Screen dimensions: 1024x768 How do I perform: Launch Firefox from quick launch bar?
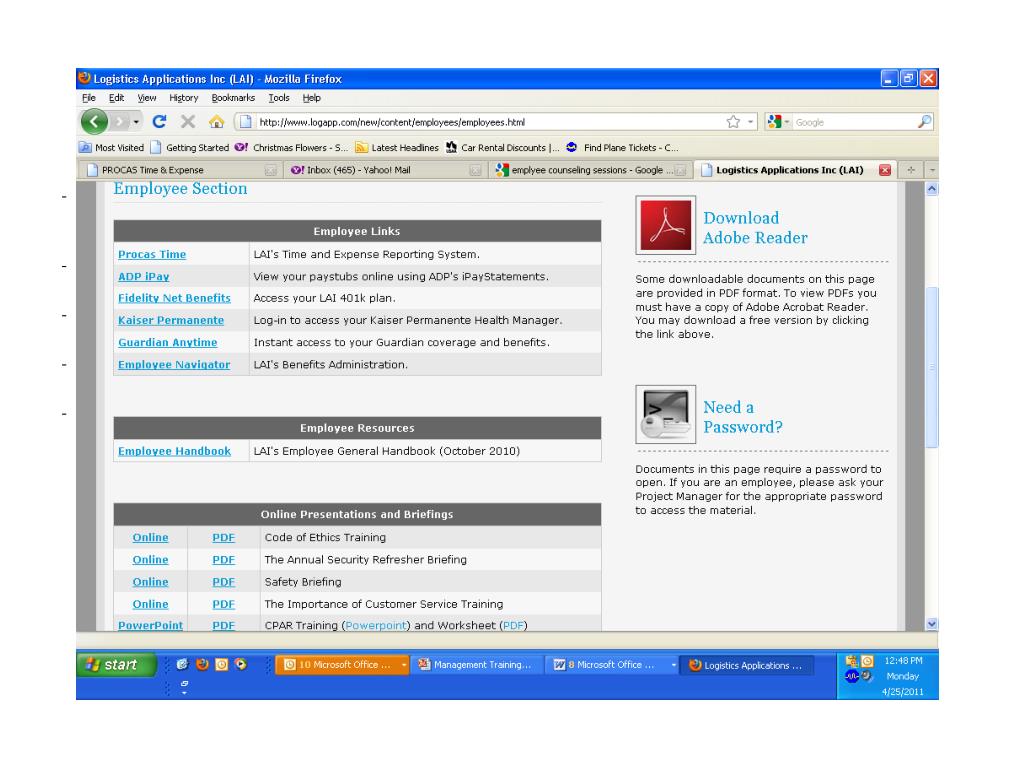202,665
